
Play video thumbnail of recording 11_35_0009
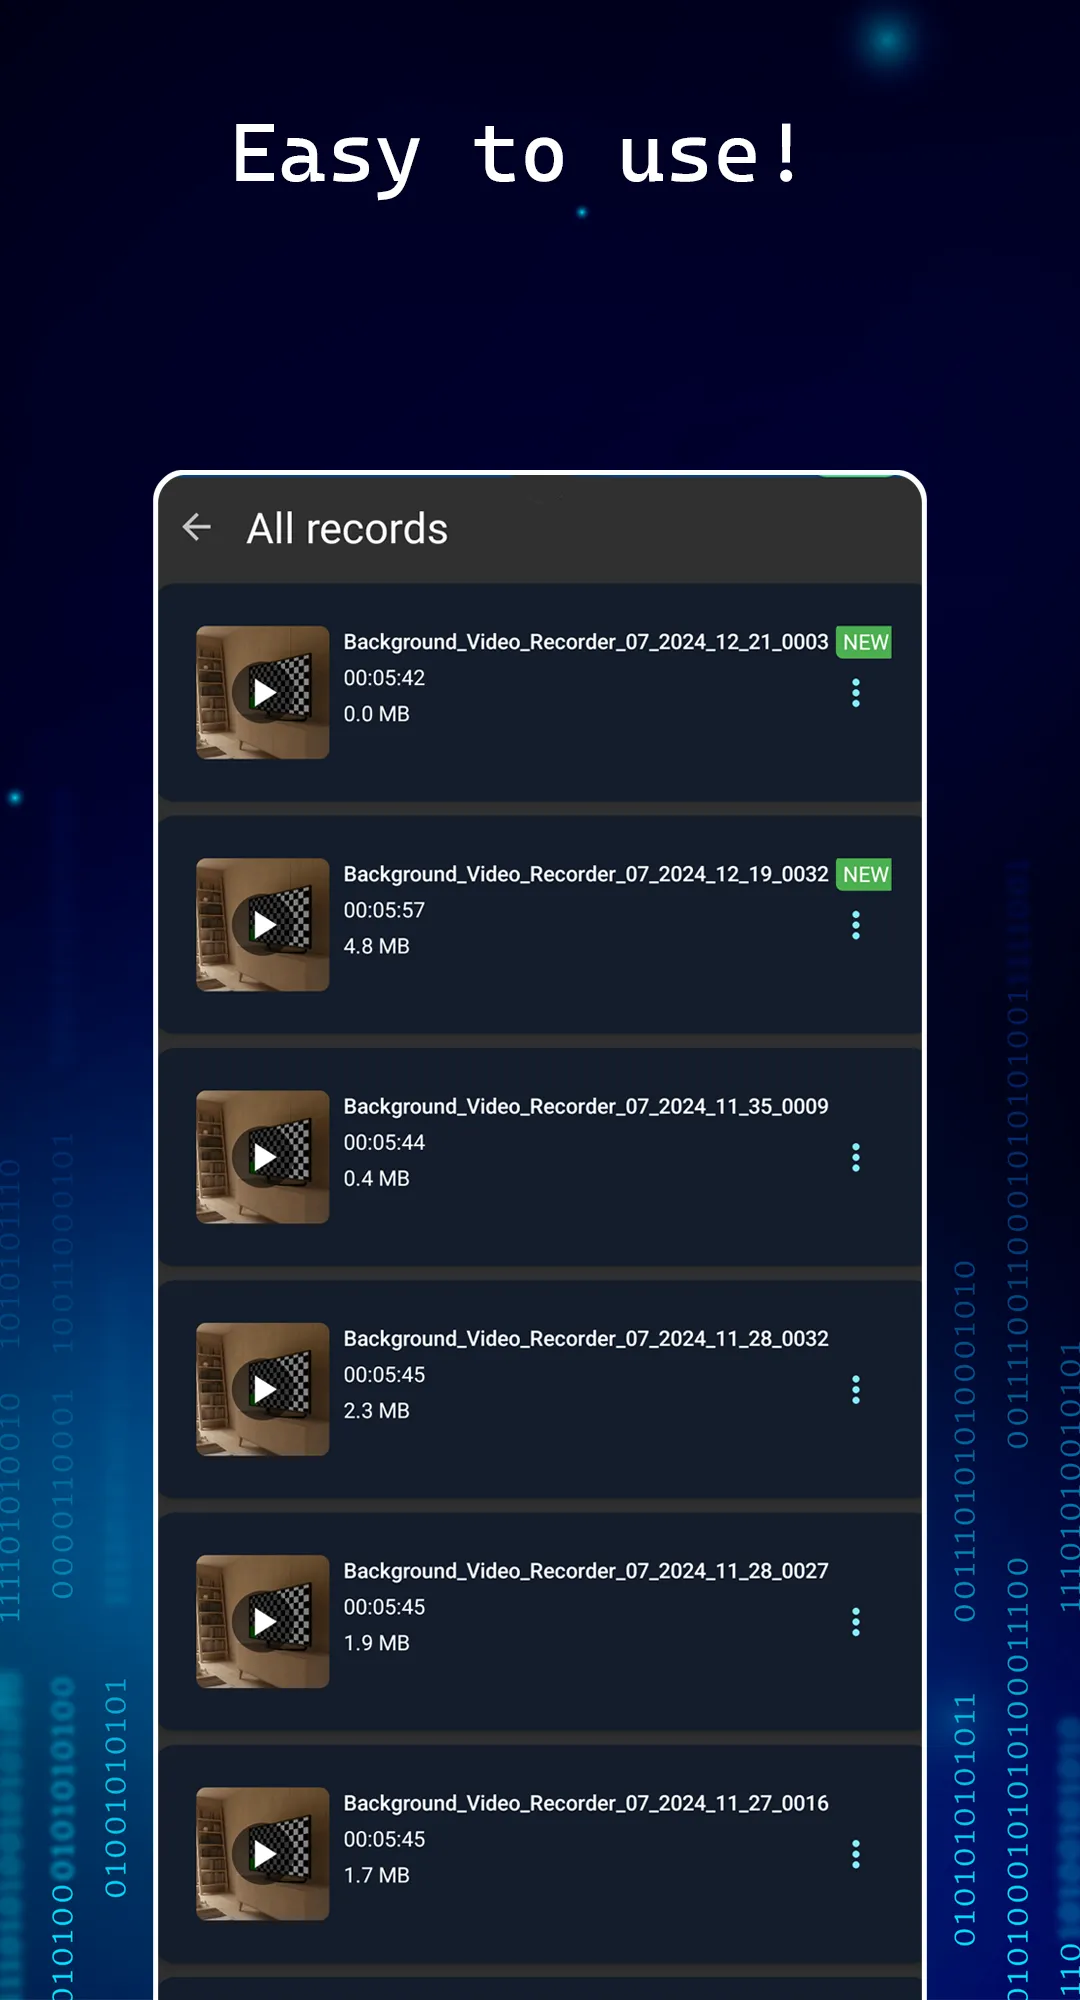click(x=262, y=1157)
